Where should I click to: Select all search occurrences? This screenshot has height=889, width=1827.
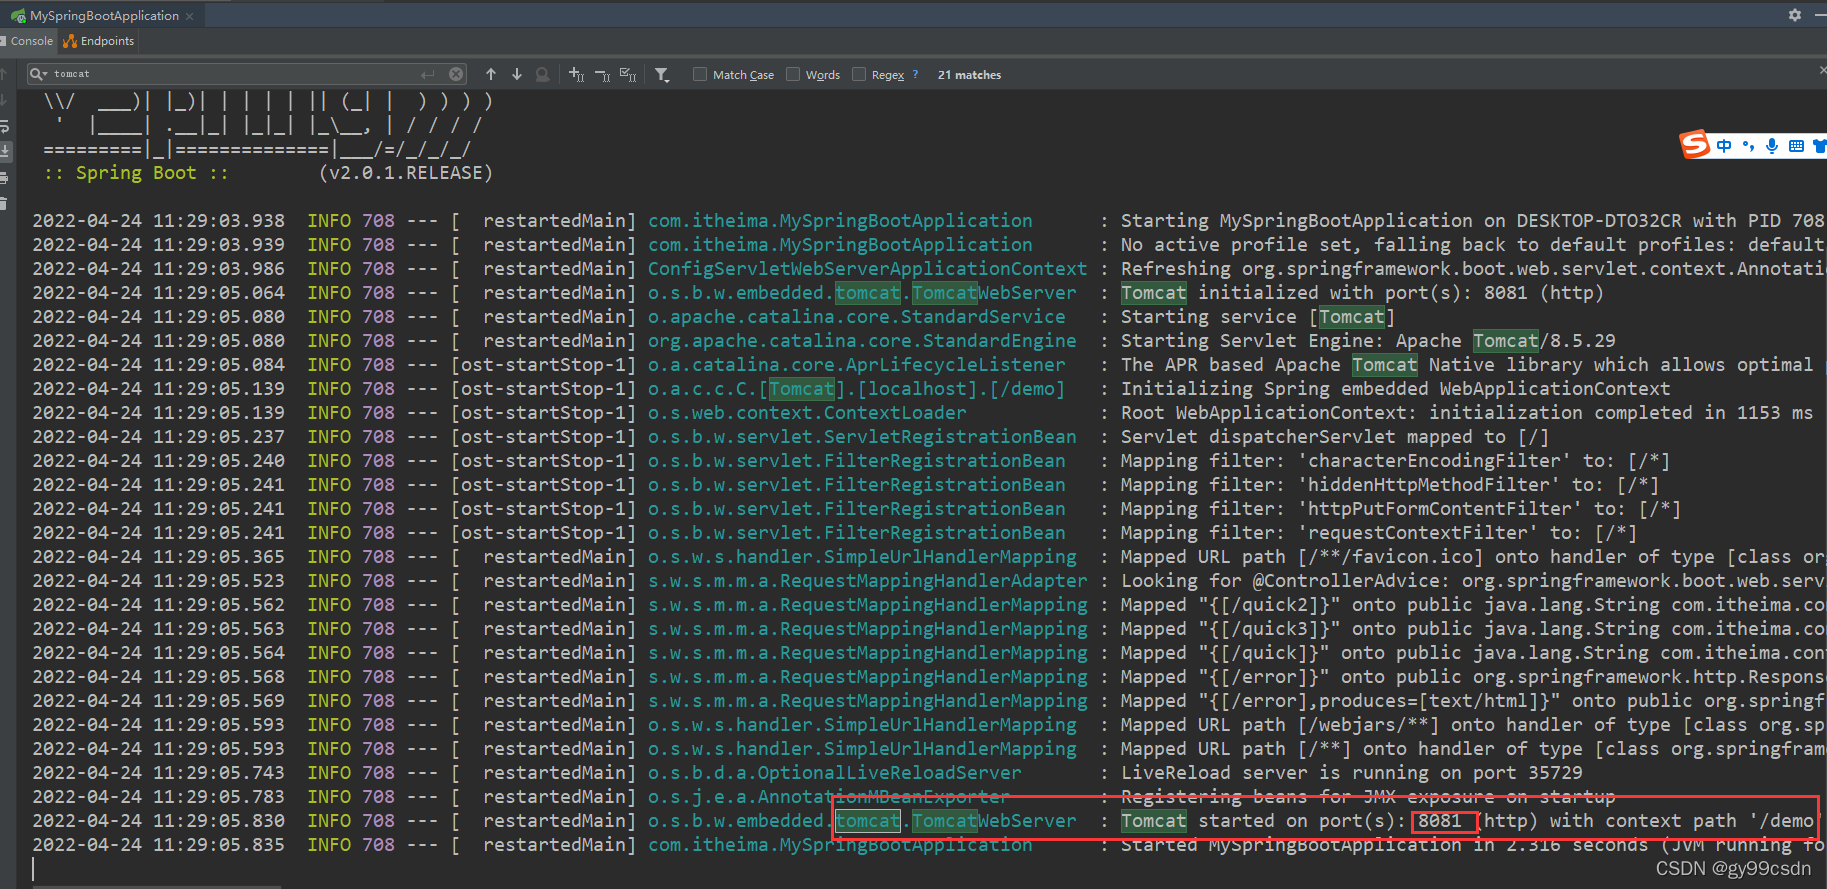[628, 74]
